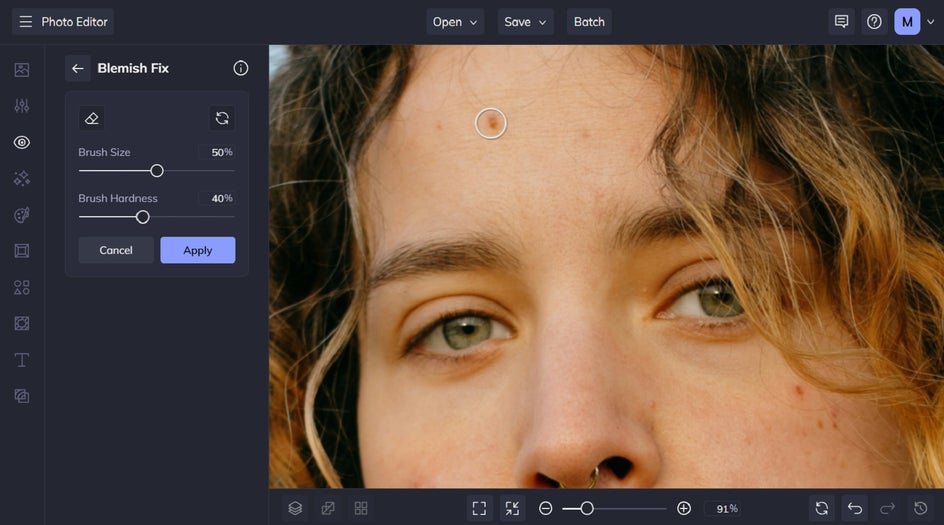Viewport: 944px width, 525px height.
Task: Open the user avatar M menu
Action: point(907,22)
